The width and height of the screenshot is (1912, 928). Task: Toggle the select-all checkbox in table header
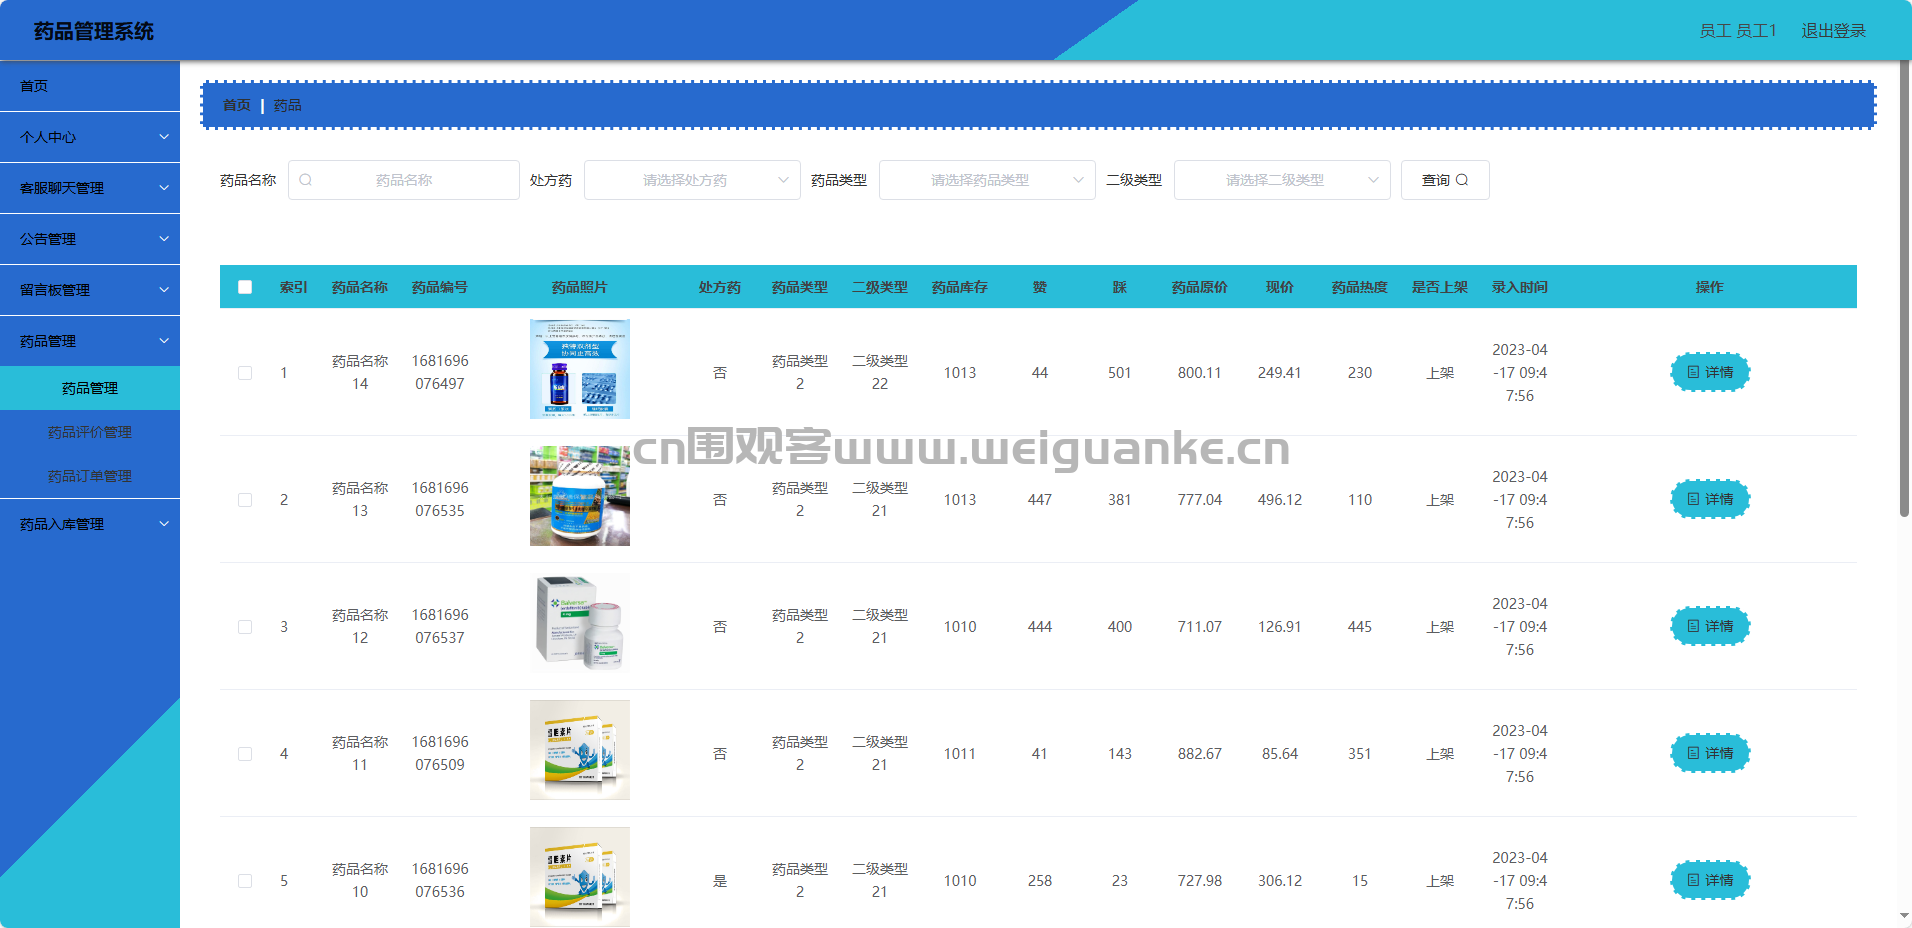click(x=245, y=287)
